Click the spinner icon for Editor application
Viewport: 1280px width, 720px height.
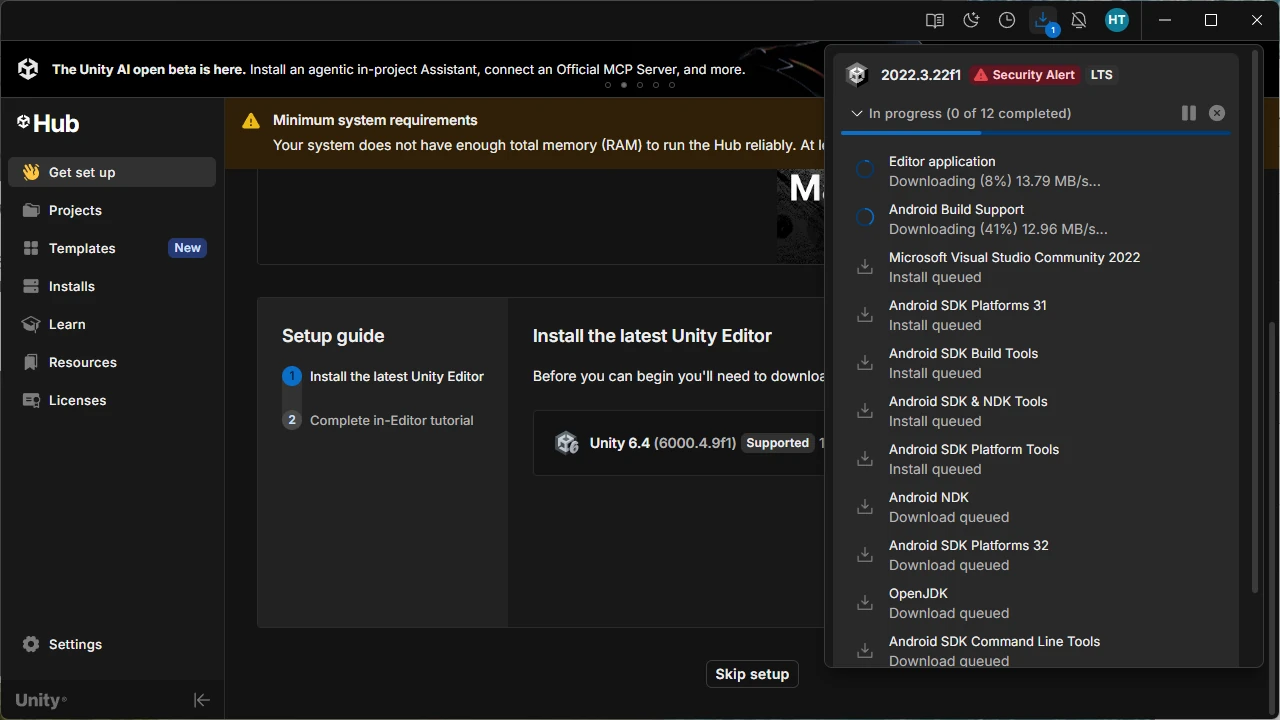click(x=865, y=170)
